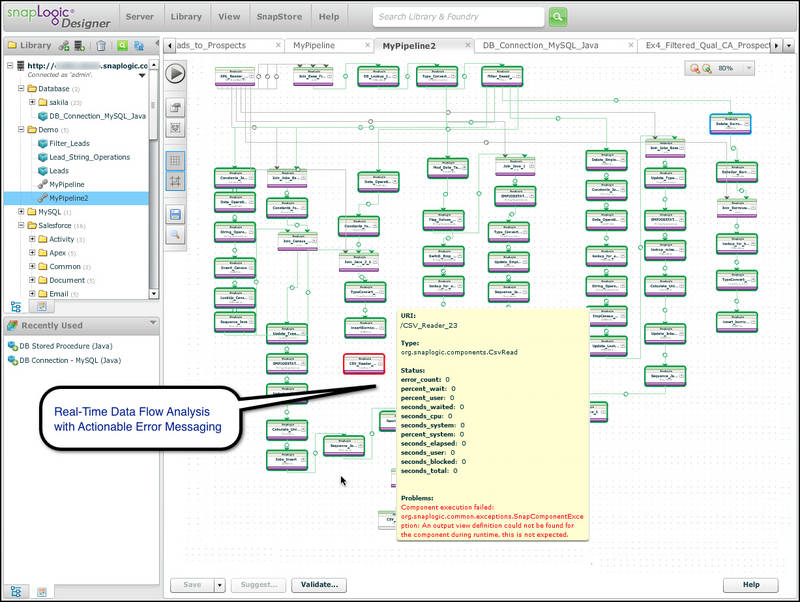Open the View menu
This screenshot has height=602, width=800.
click(x=229, y=17)
